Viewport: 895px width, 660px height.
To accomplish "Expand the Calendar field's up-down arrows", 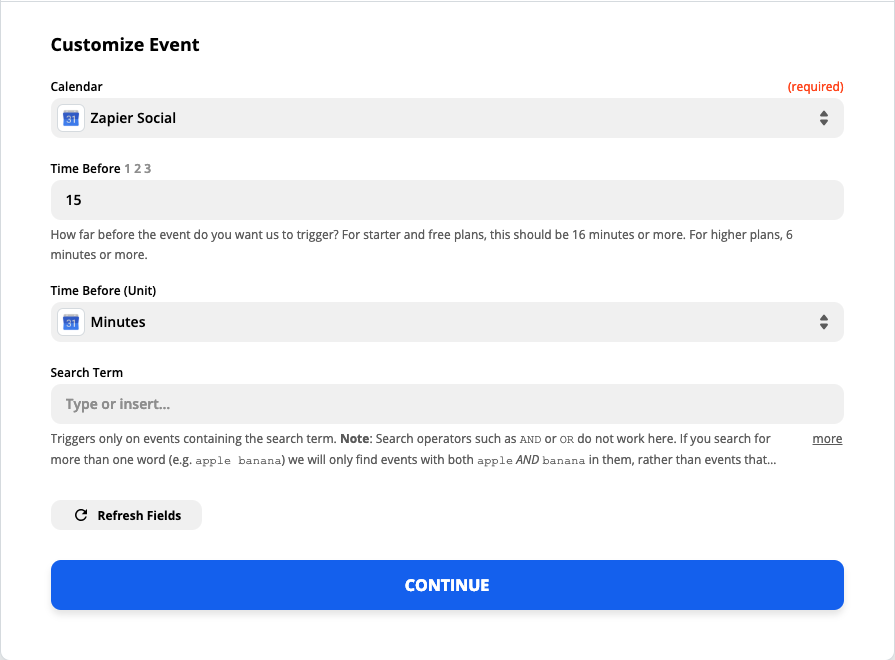I will (824, 118).
